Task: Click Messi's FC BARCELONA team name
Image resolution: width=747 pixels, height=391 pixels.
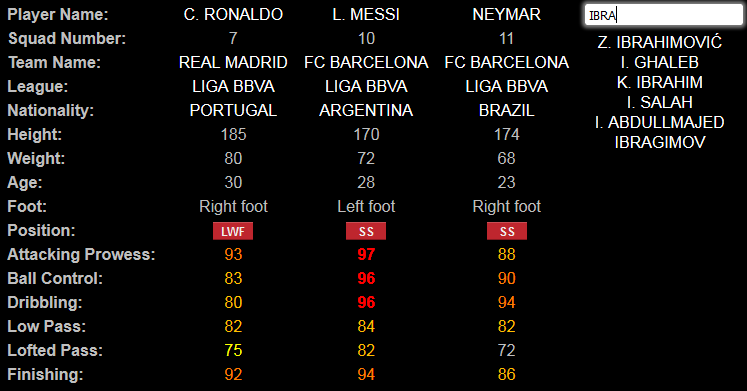Action: tap(366, 62)
